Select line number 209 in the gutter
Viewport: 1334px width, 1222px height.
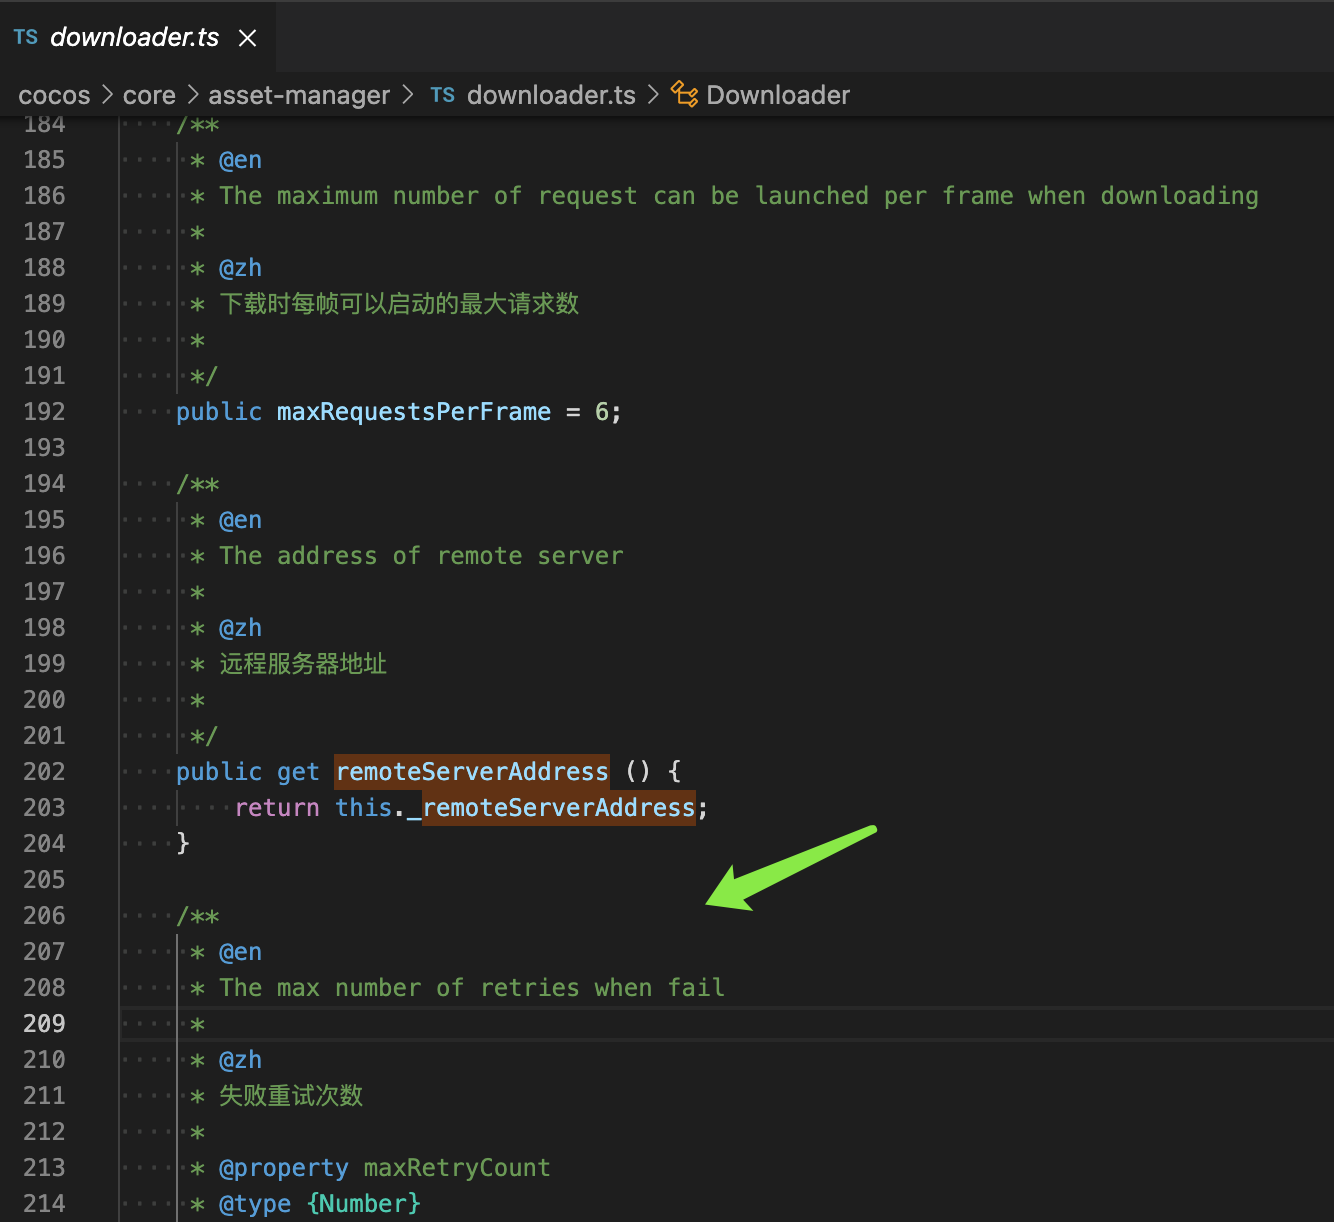(x=45, y=1024)
